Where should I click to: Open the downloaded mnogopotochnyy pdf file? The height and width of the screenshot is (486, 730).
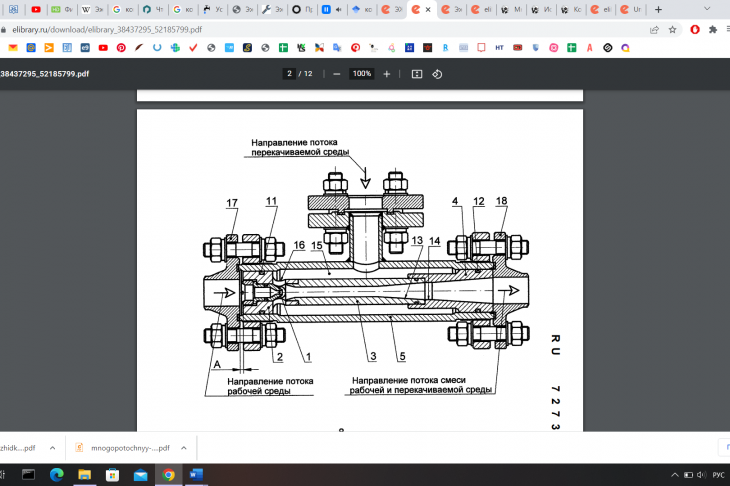123,448
